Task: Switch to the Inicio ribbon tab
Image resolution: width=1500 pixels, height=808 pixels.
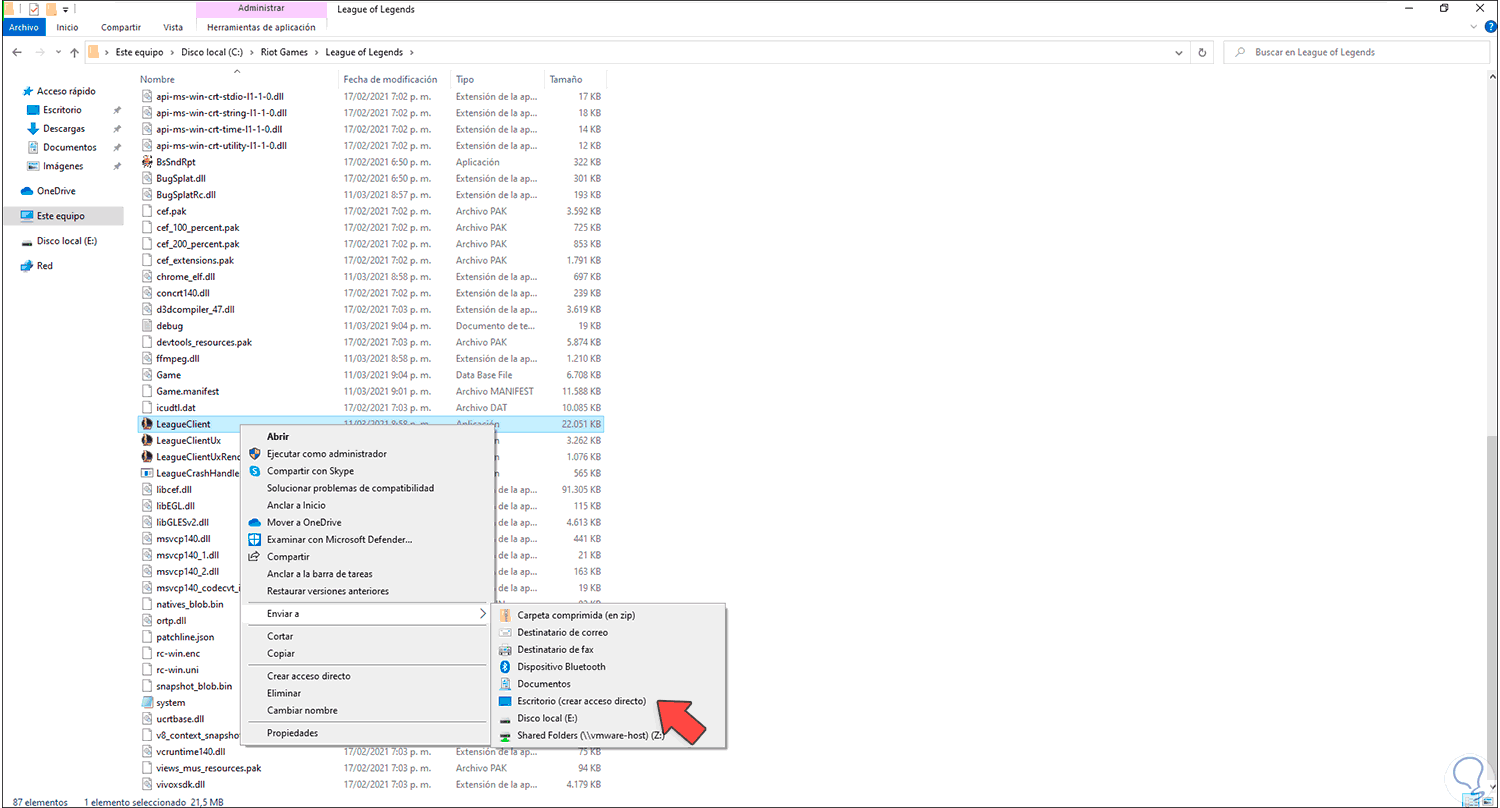Action: coord(67,27)
